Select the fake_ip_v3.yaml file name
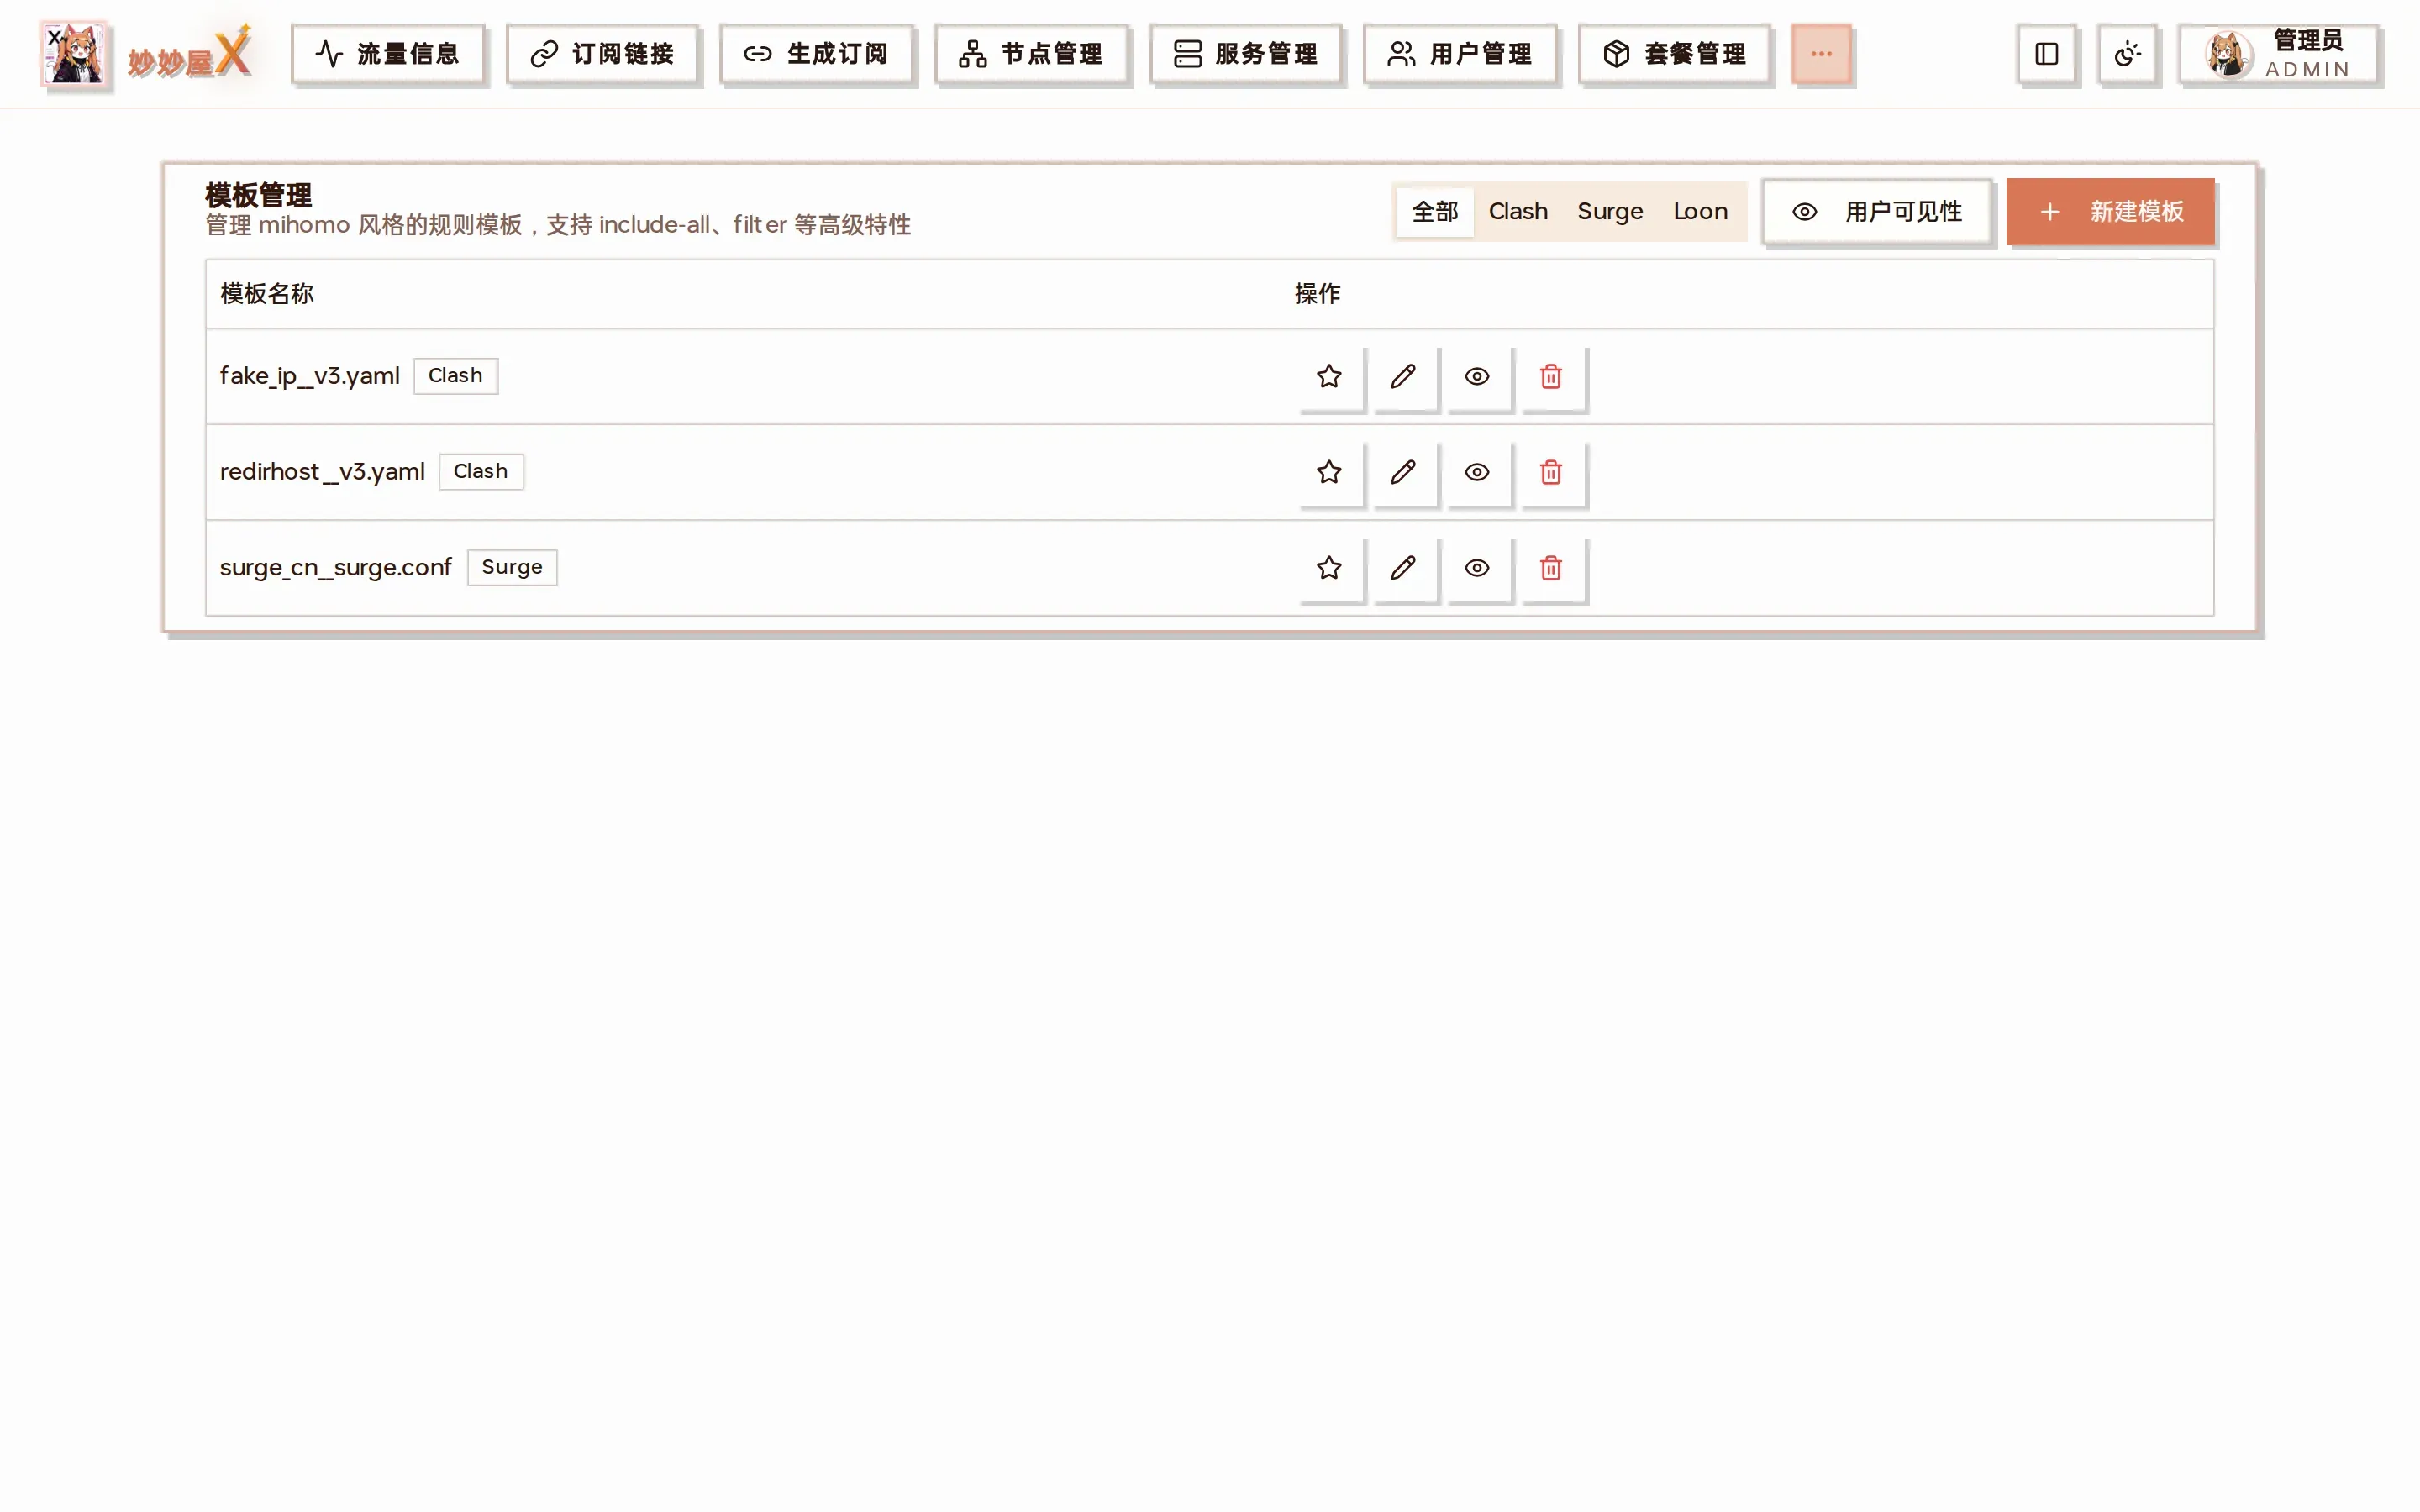Viewport: 2420px width, 1512px height. tap(309, 376)
